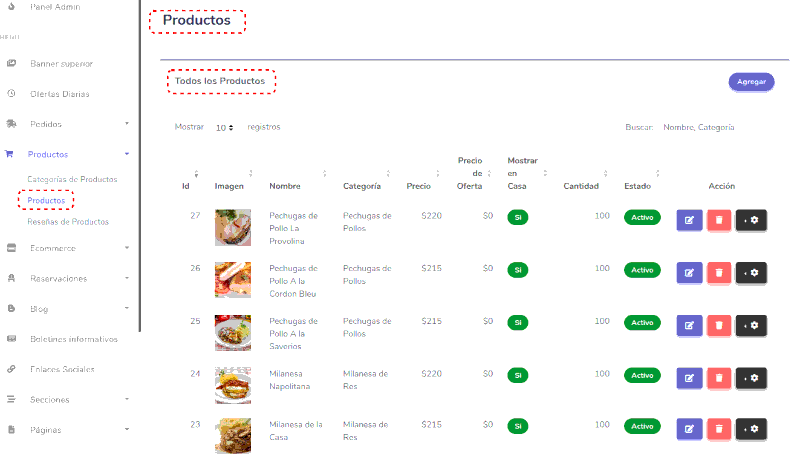Click the Agregar button

pyautogui.click(x=751, y=82)
